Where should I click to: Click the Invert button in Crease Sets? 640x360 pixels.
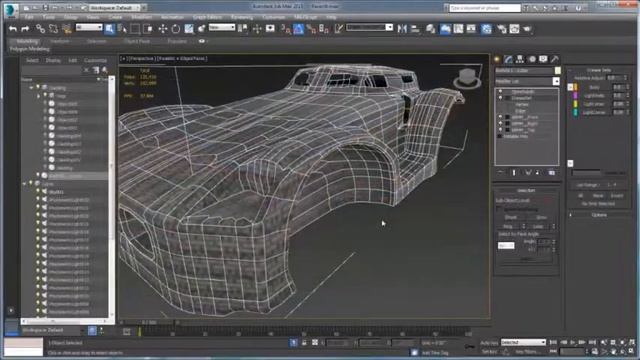coord(617,196)
